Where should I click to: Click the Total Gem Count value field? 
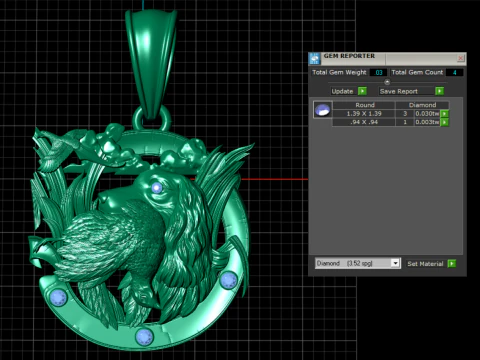[454, 72]
